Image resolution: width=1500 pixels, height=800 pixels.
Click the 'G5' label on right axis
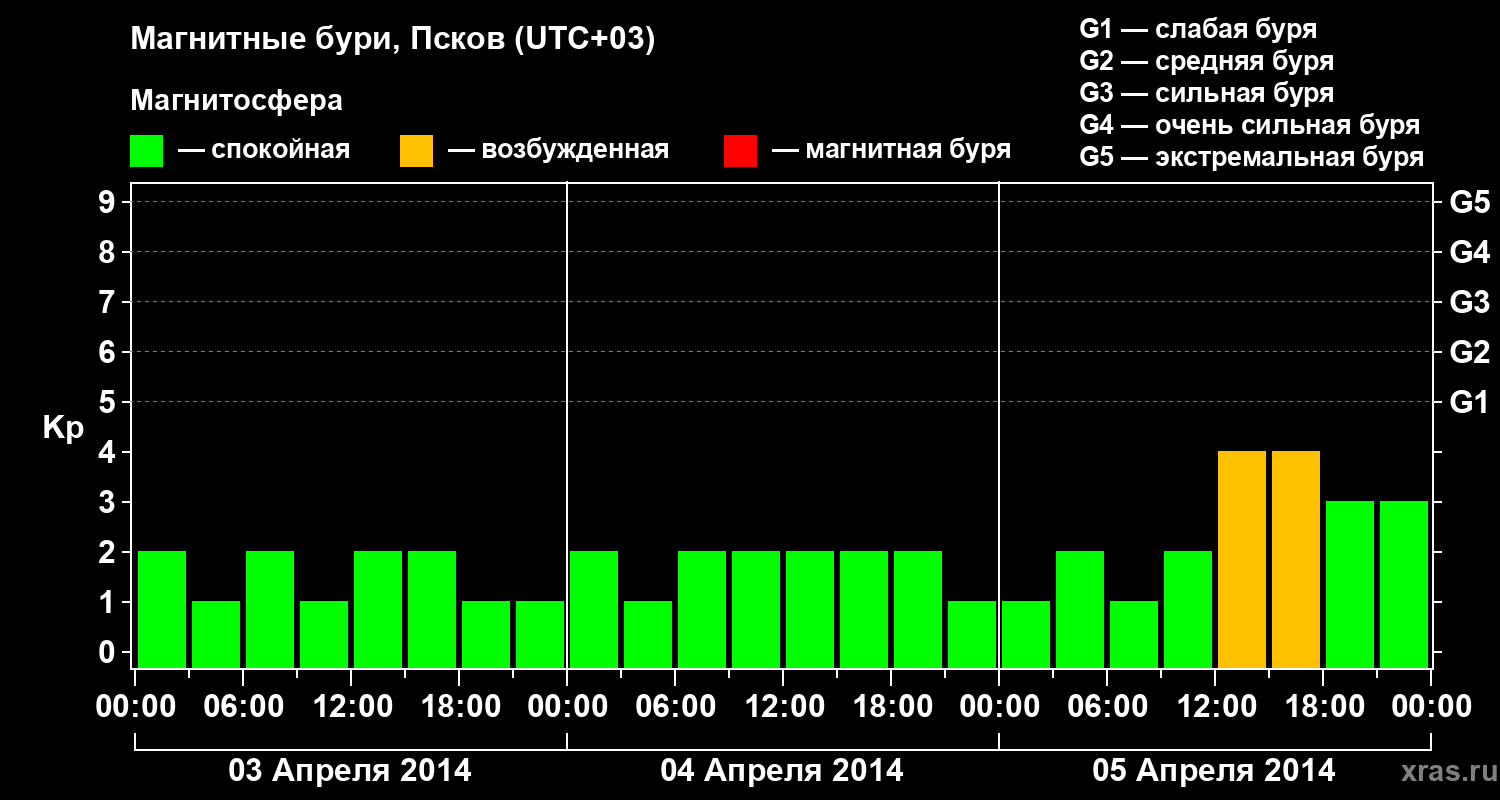coord(1469,202)
